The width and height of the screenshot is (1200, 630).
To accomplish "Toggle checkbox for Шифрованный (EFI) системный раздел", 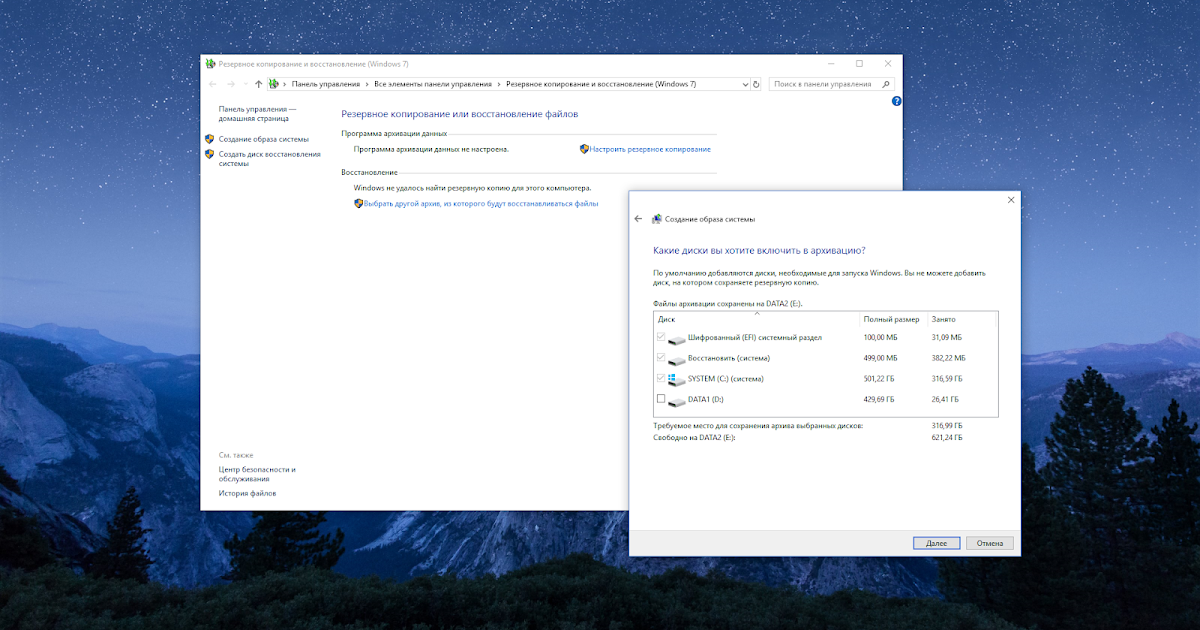I will 660,337.
